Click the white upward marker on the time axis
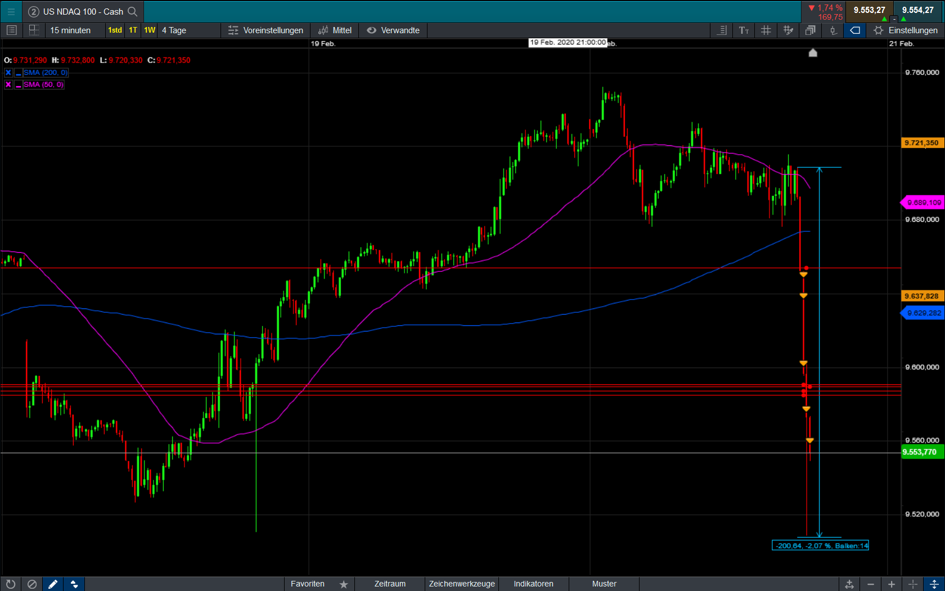Image resolution: width=945 pixels, height=591 pixels. (813, 52)
